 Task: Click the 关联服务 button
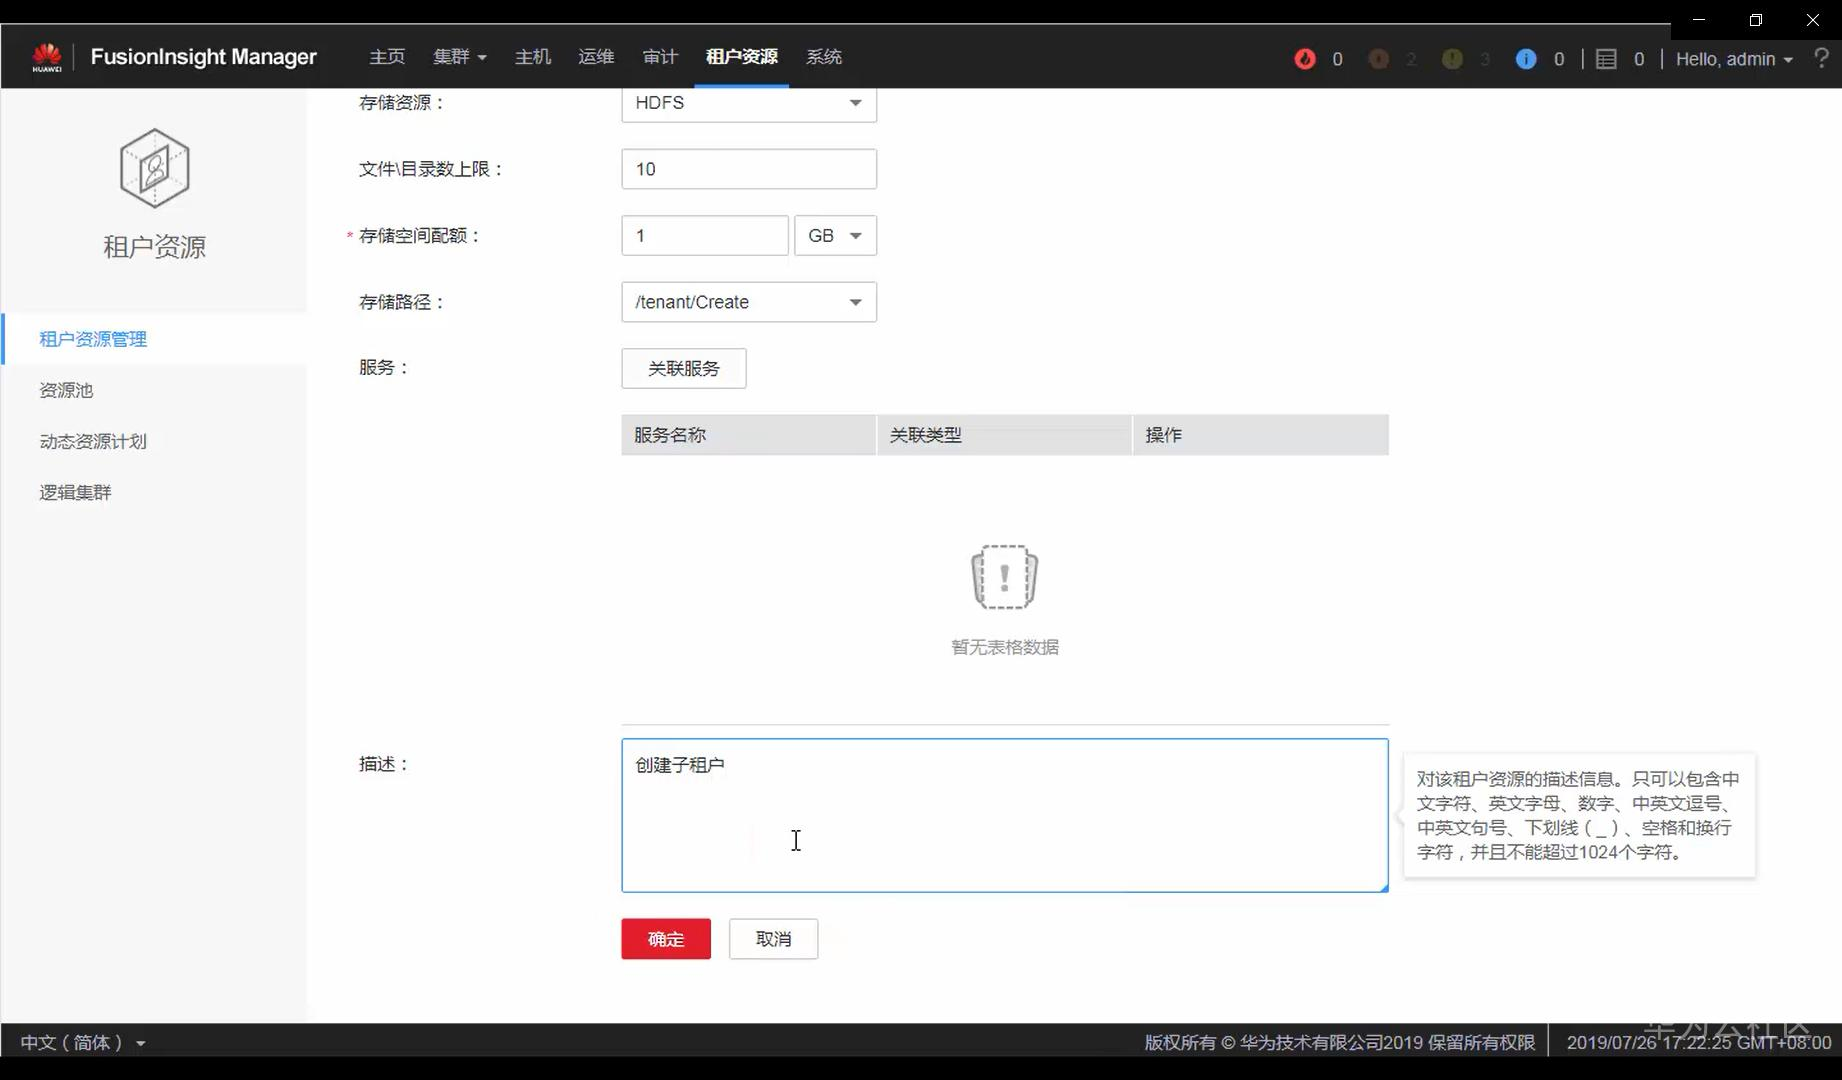(684, 368)
